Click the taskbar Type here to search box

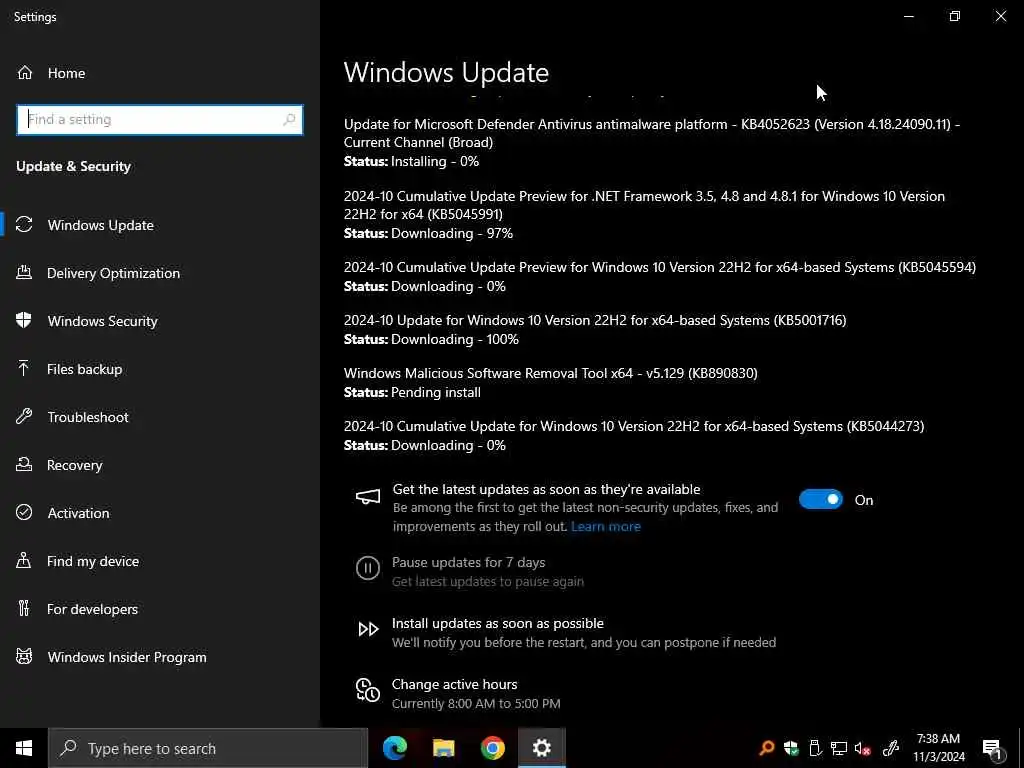pyautogui.click(x=208, y=748)
